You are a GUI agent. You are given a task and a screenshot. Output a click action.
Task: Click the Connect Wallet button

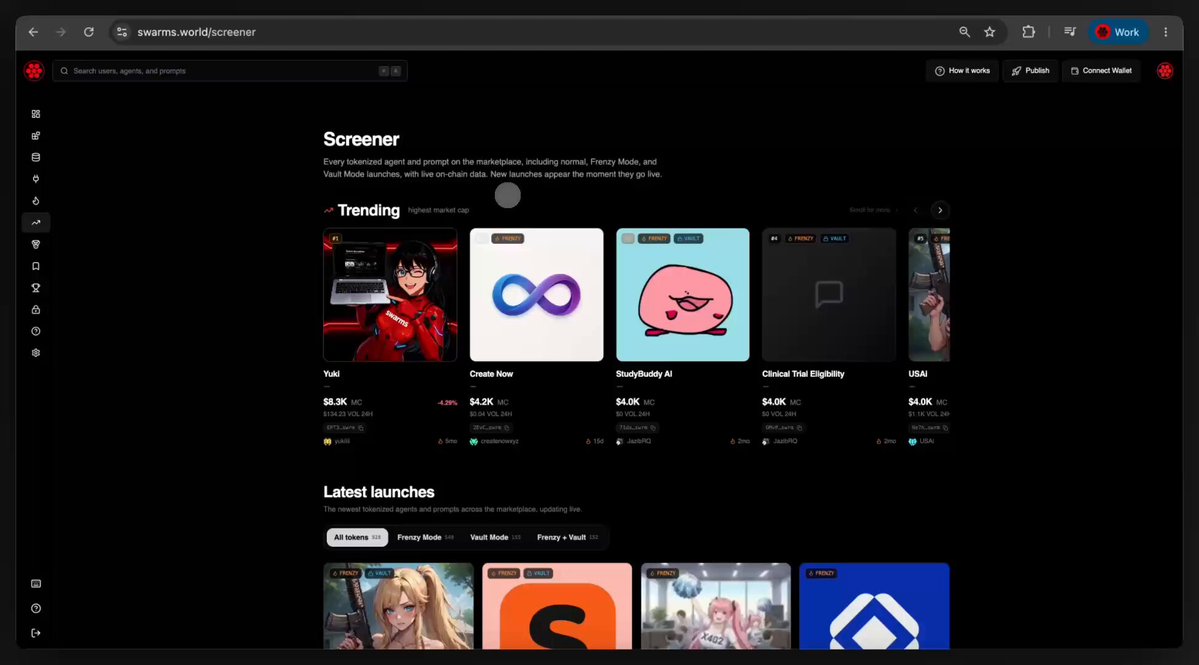point(1101,71)
